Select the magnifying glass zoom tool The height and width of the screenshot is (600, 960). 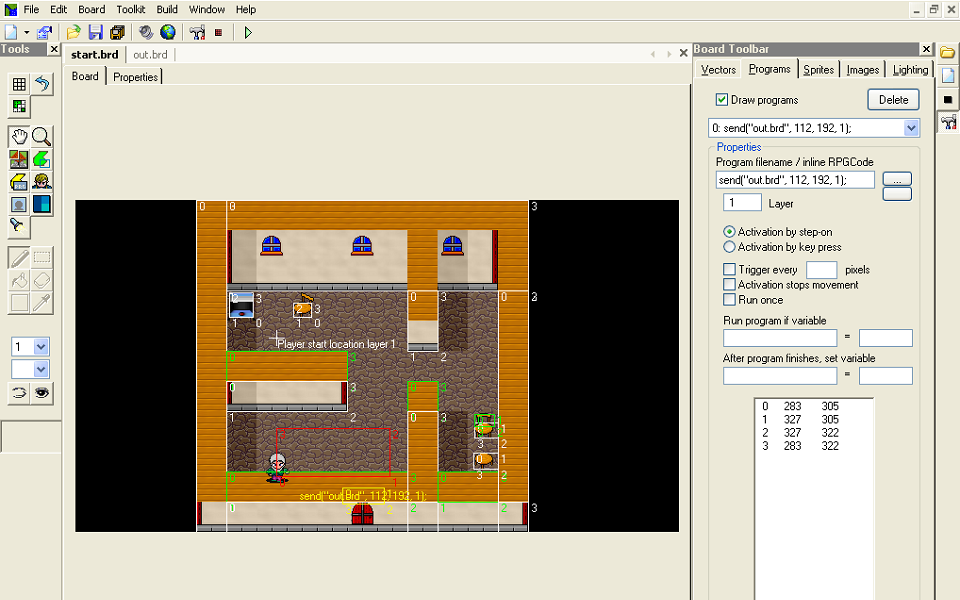[x=41, y=136]
